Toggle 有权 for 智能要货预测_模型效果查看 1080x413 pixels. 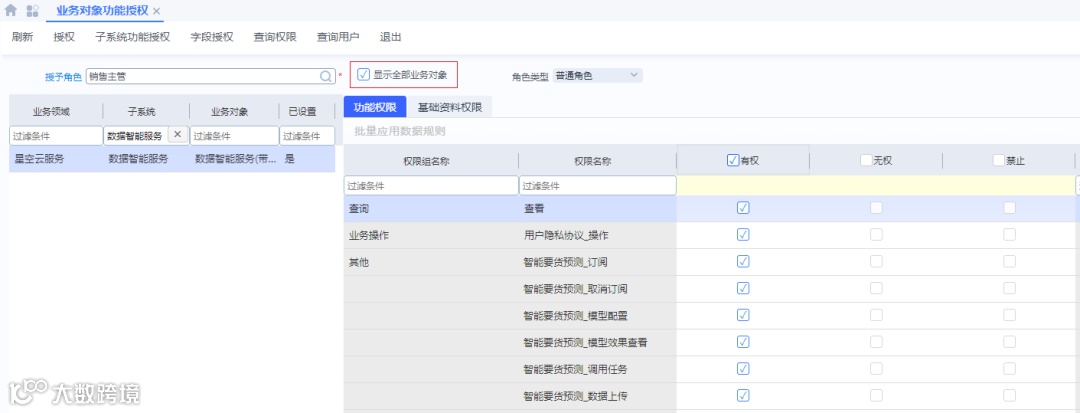tap(742, 342)
